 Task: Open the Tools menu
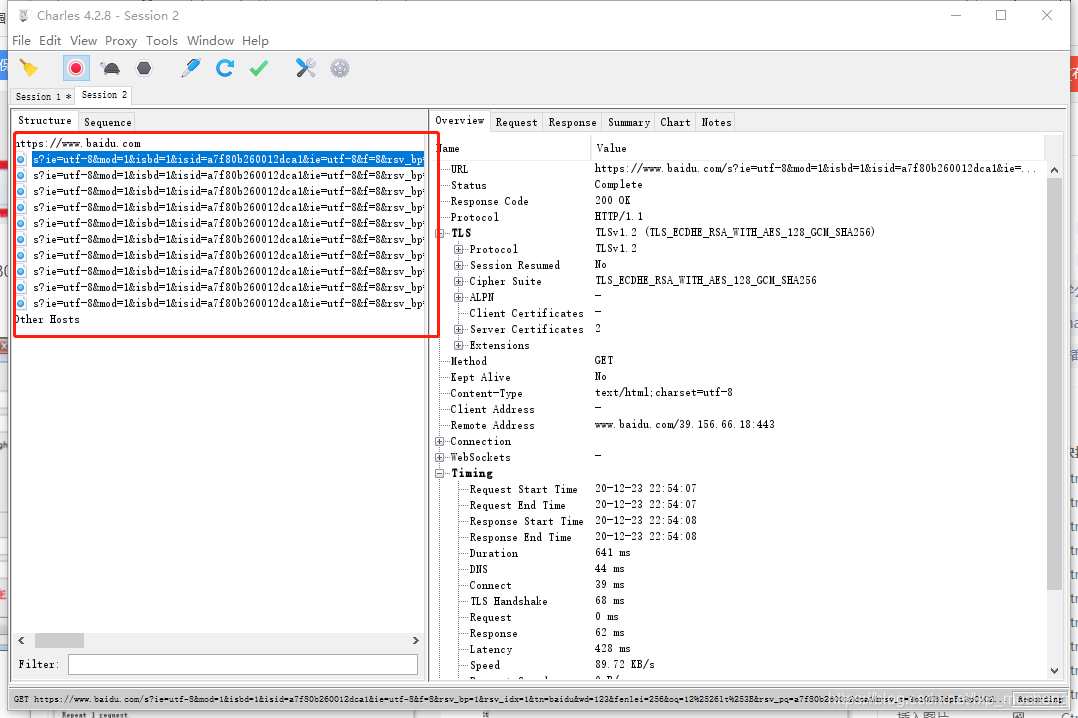point(162,41)
